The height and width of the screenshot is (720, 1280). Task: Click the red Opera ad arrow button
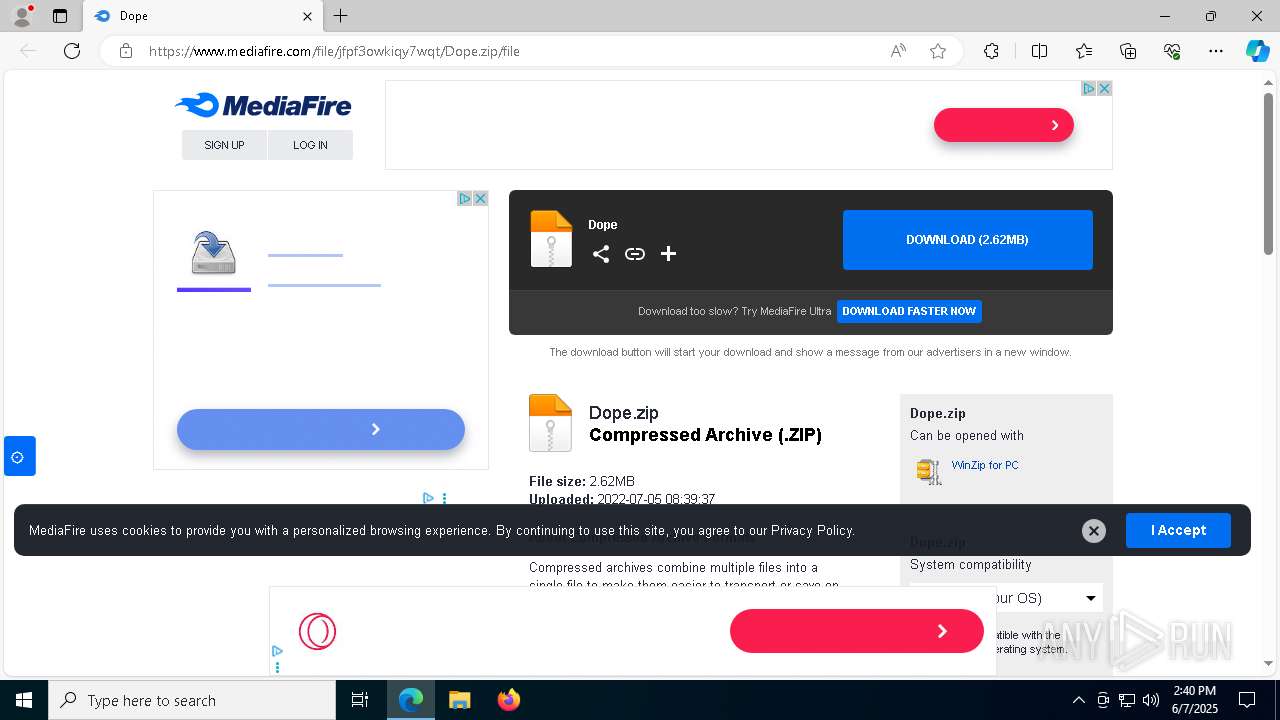(857, 631)
